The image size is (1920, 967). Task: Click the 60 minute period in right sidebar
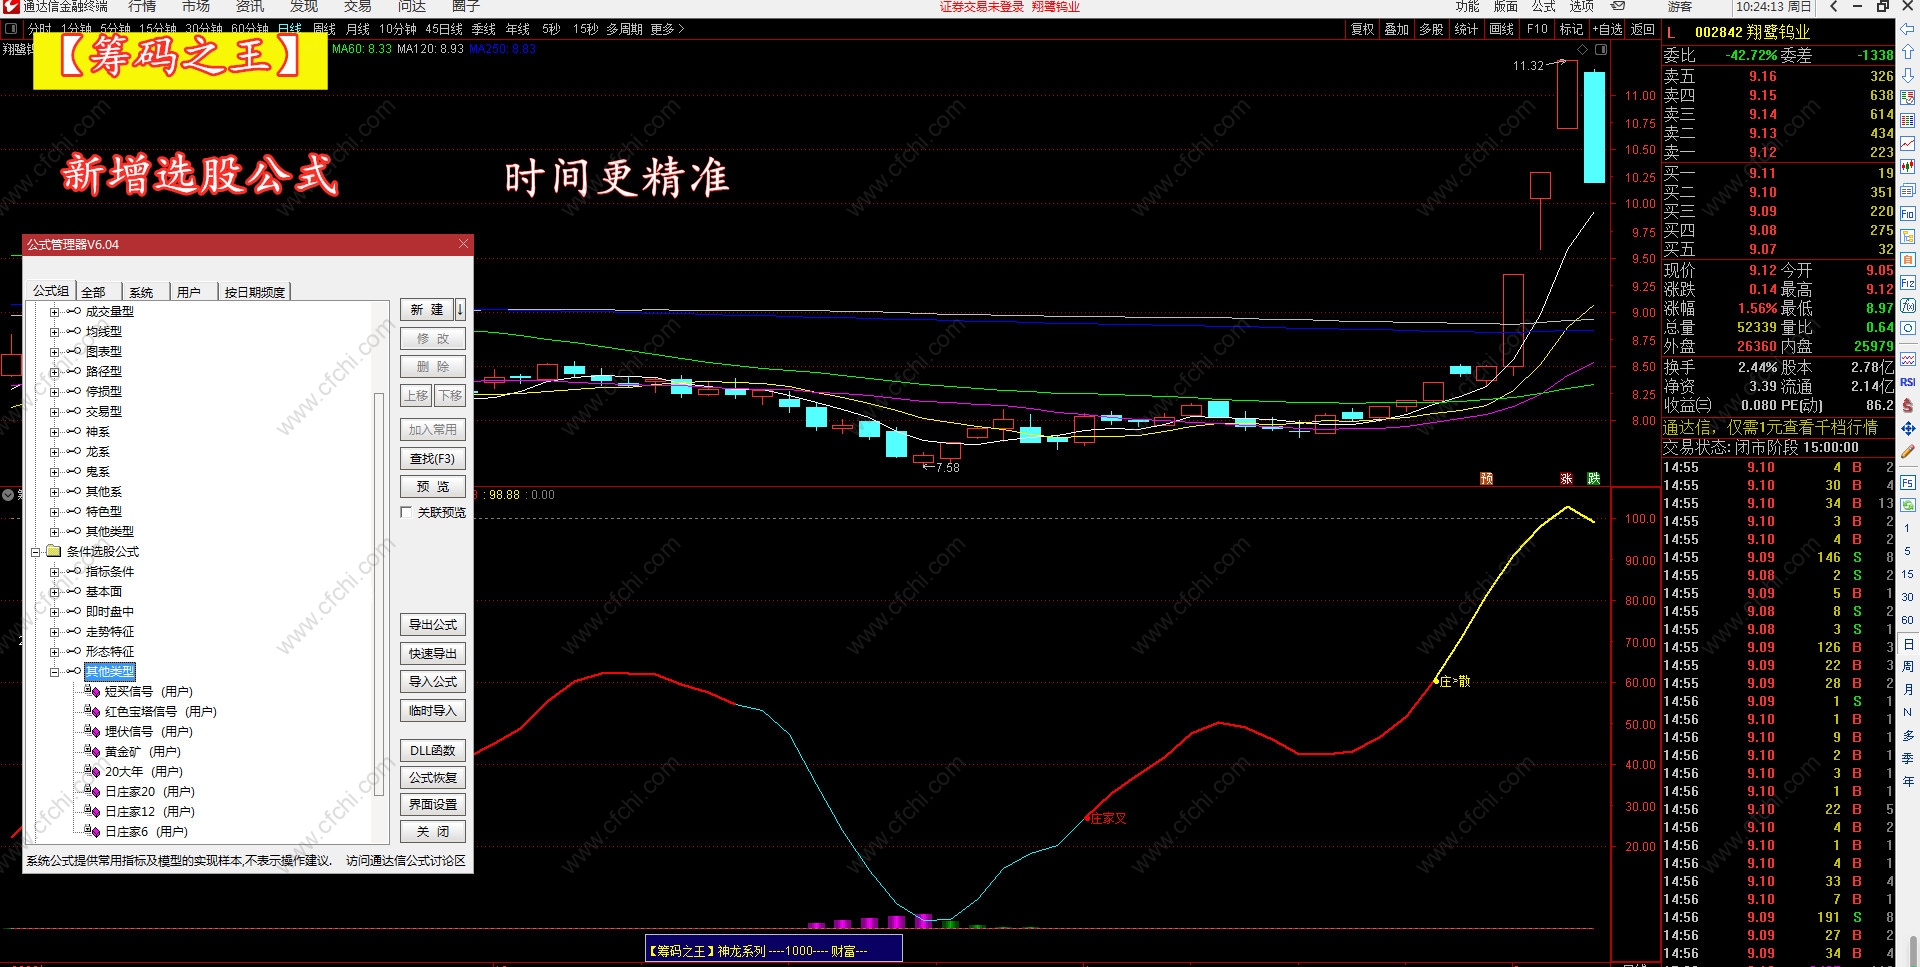click(x=1908, y=620)
